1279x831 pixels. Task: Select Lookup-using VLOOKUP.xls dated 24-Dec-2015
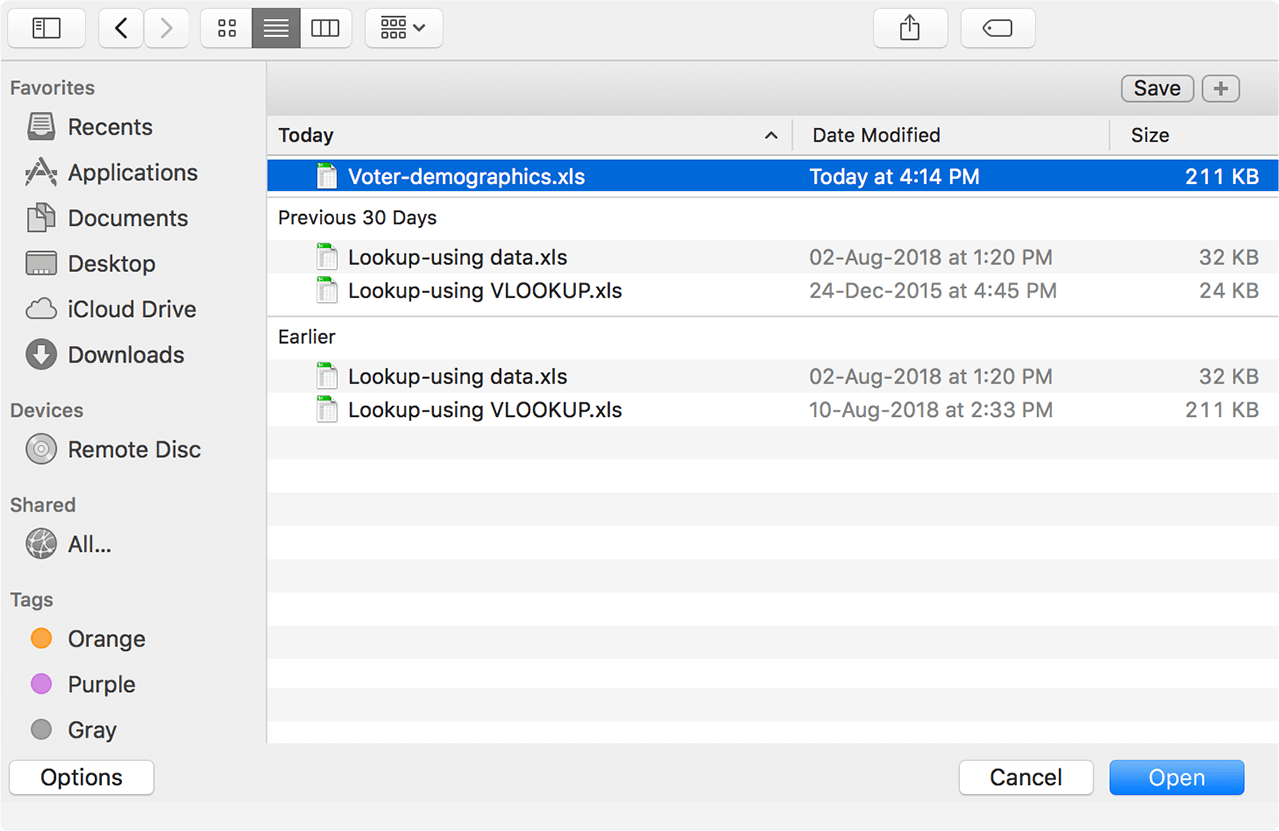(773, 291)
